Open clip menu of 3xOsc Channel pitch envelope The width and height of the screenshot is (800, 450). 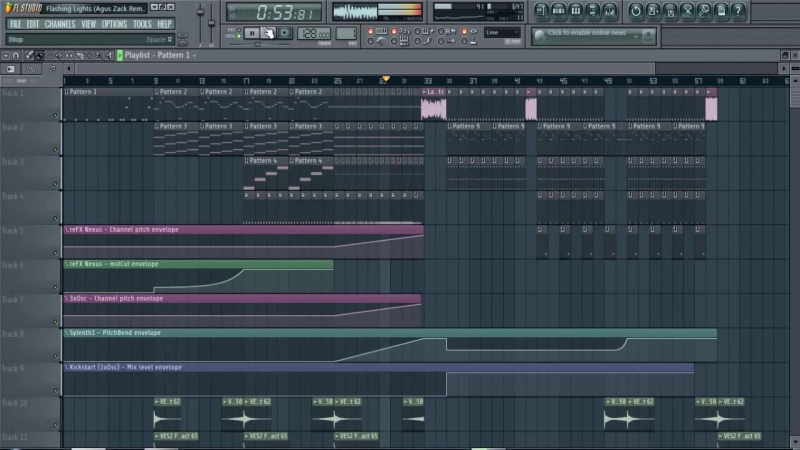(x=67, y=298)
